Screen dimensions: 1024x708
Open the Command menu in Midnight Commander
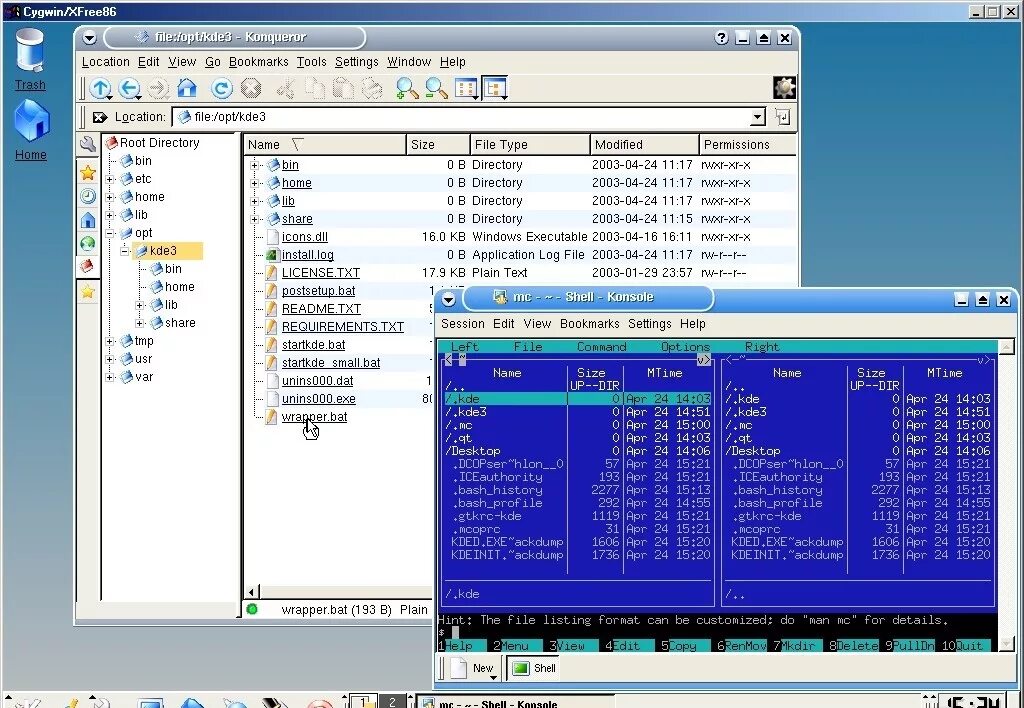coord(601,347)
